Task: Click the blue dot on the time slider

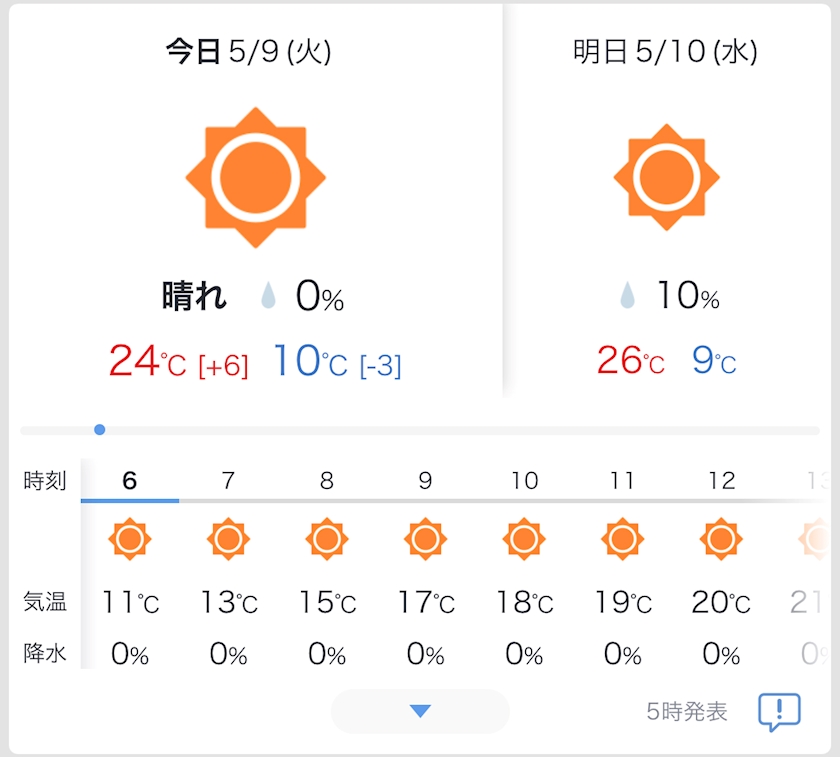Action: click(100, 430)
